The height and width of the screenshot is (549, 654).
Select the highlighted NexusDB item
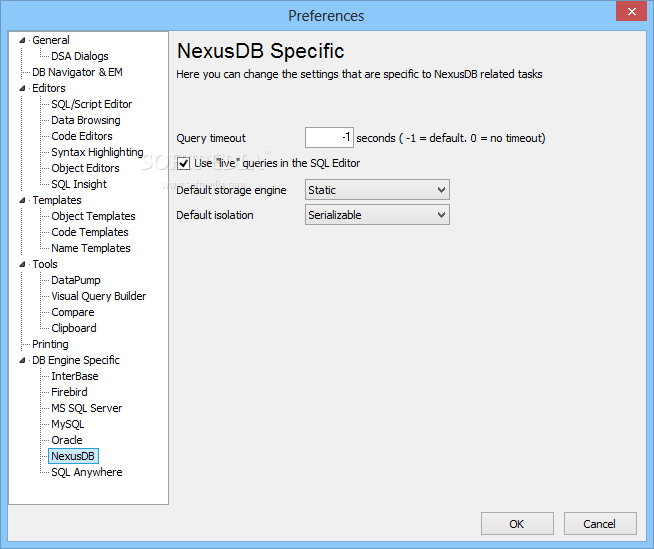point(73,456)
